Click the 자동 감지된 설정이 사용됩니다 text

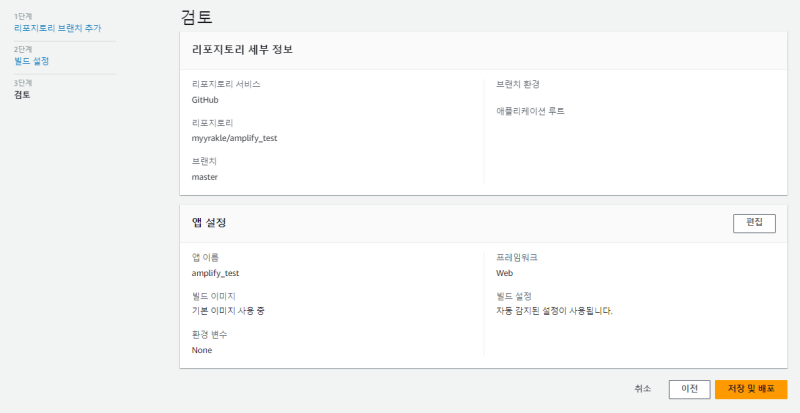point(553,311)
